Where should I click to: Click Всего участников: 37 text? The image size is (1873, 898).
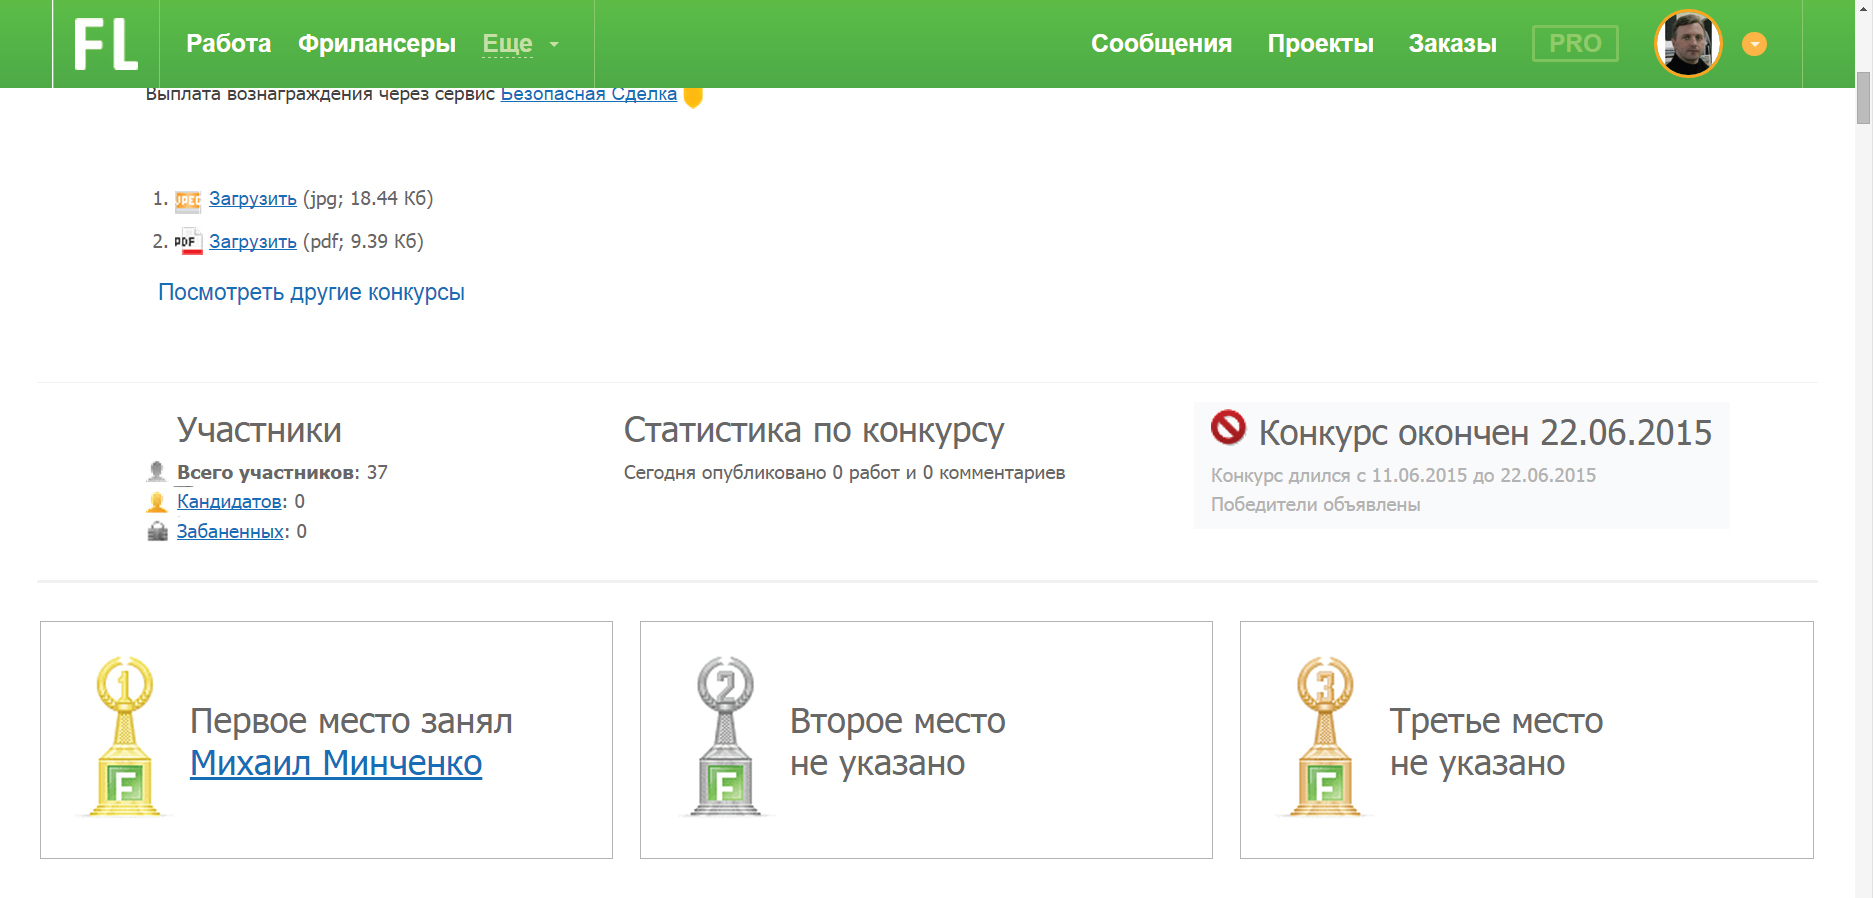pyautogui.click(x=282, y=472)
